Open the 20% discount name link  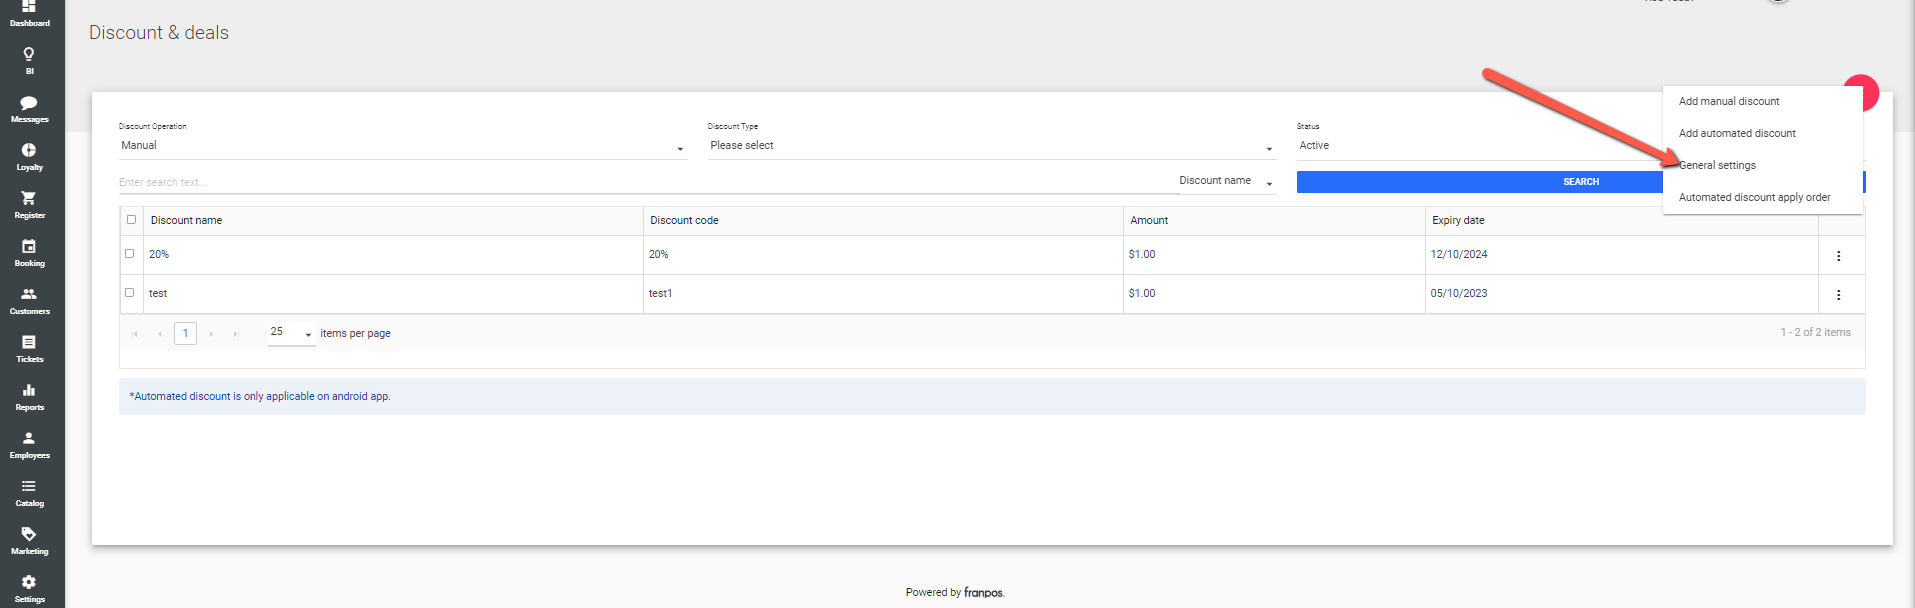159,255
